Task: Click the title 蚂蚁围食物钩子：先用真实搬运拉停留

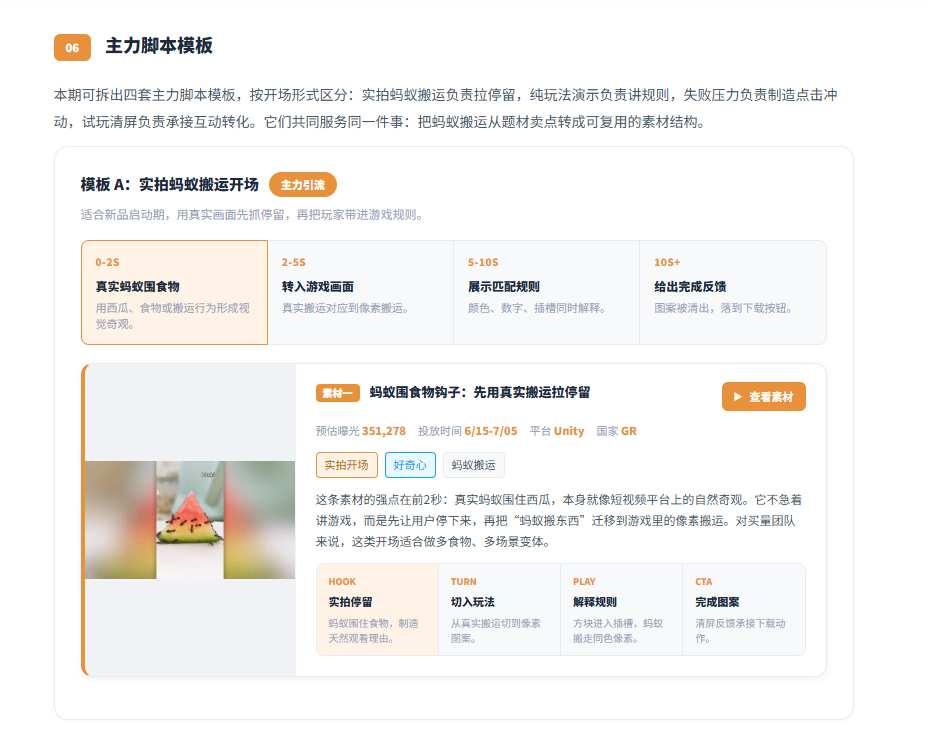Action: pos(480,393)
